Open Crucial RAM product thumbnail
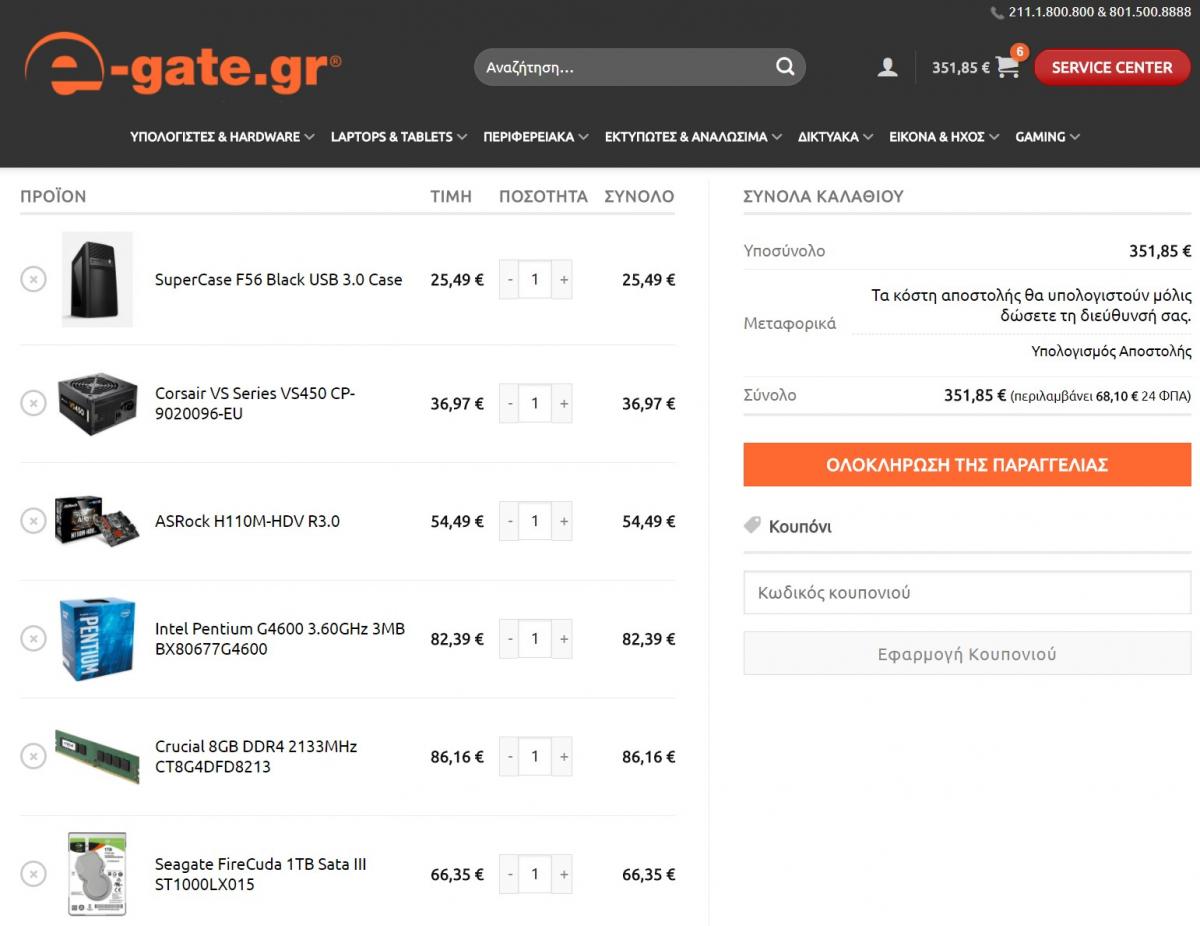 click(97, 757)
